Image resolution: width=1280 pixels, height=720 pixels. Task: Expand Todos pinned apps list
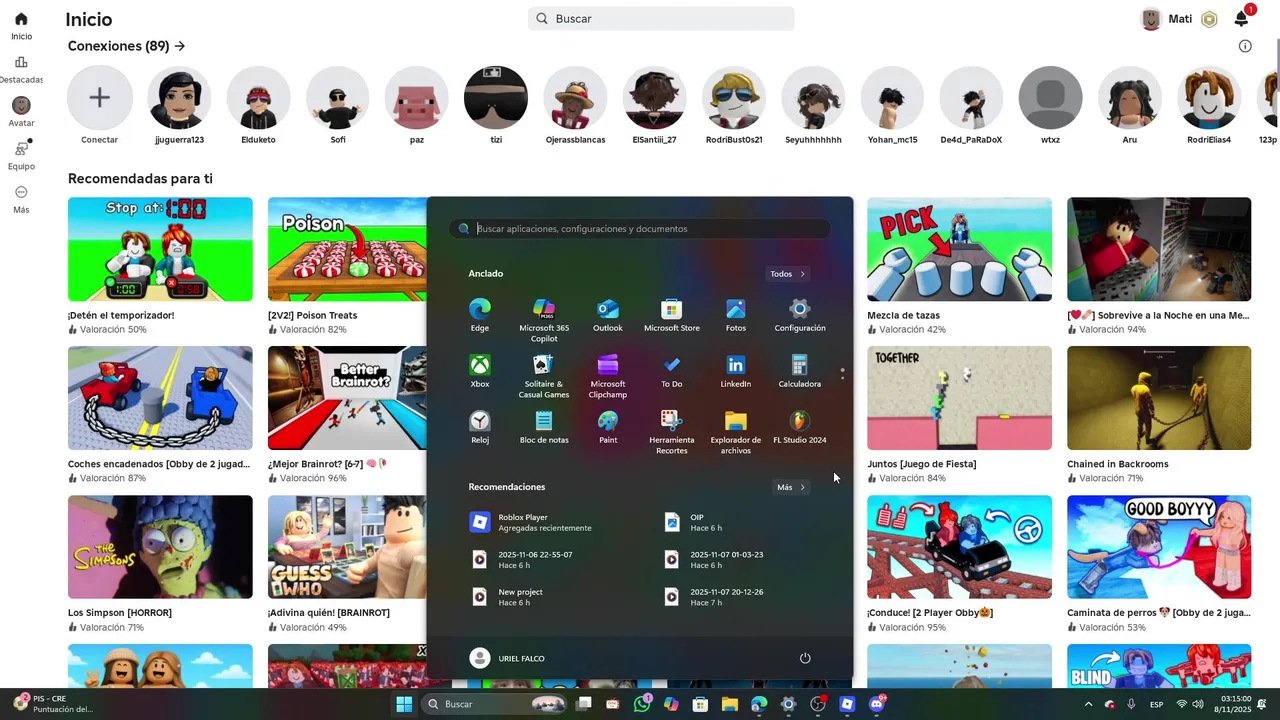tap(787, 274)
